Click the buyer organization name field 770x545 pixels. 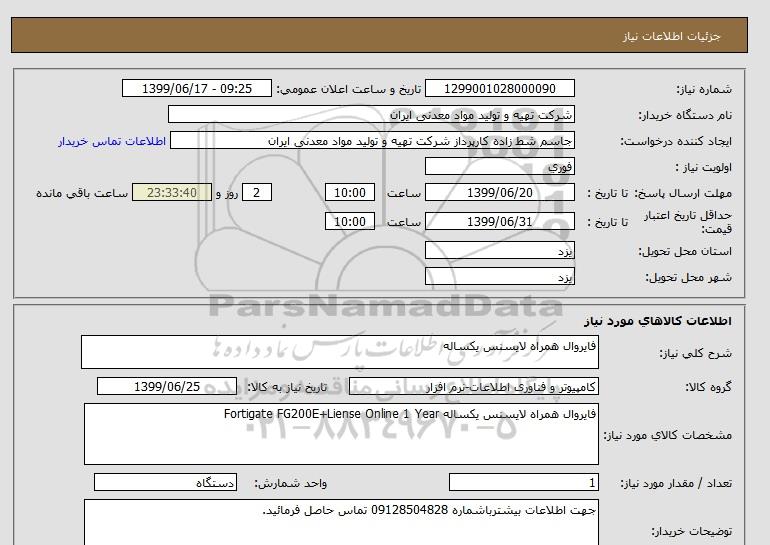(x=371, y=114)
